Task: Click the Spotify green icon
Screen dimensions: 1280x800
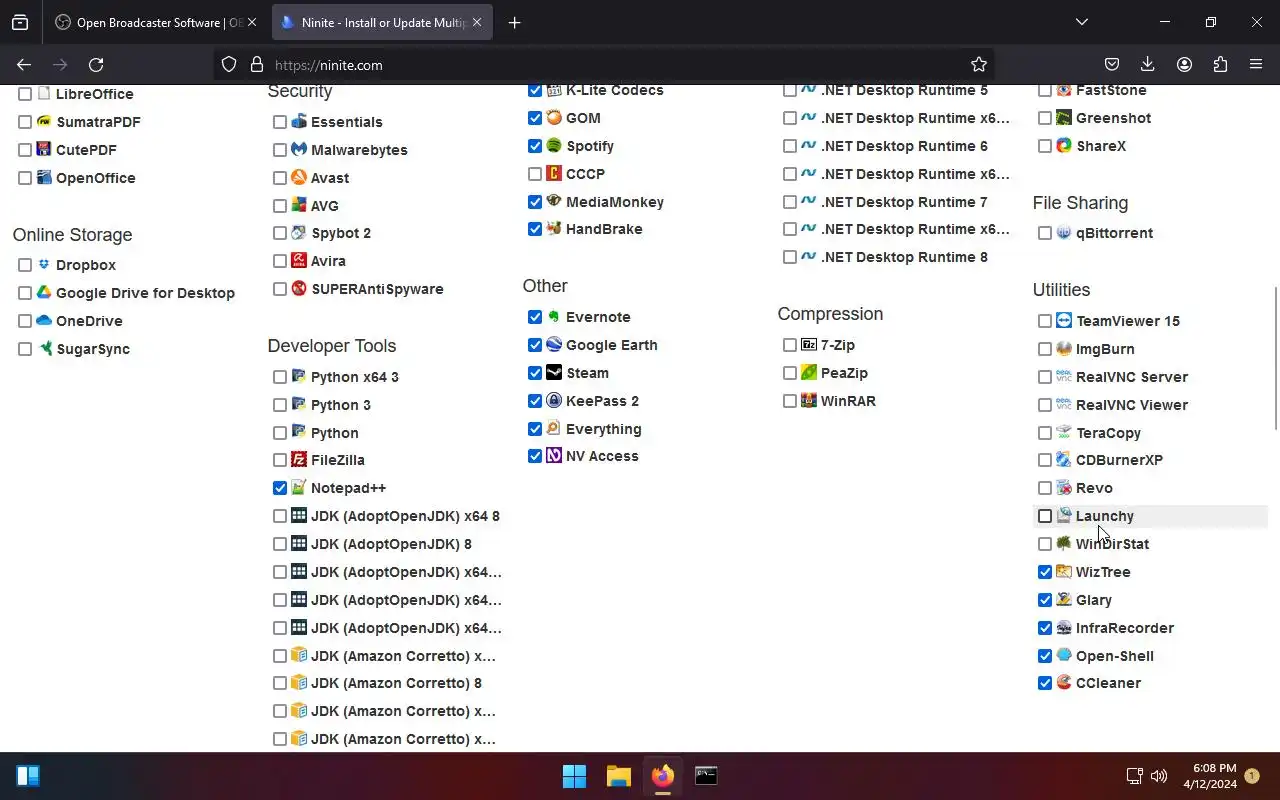Action: [553, 145]
